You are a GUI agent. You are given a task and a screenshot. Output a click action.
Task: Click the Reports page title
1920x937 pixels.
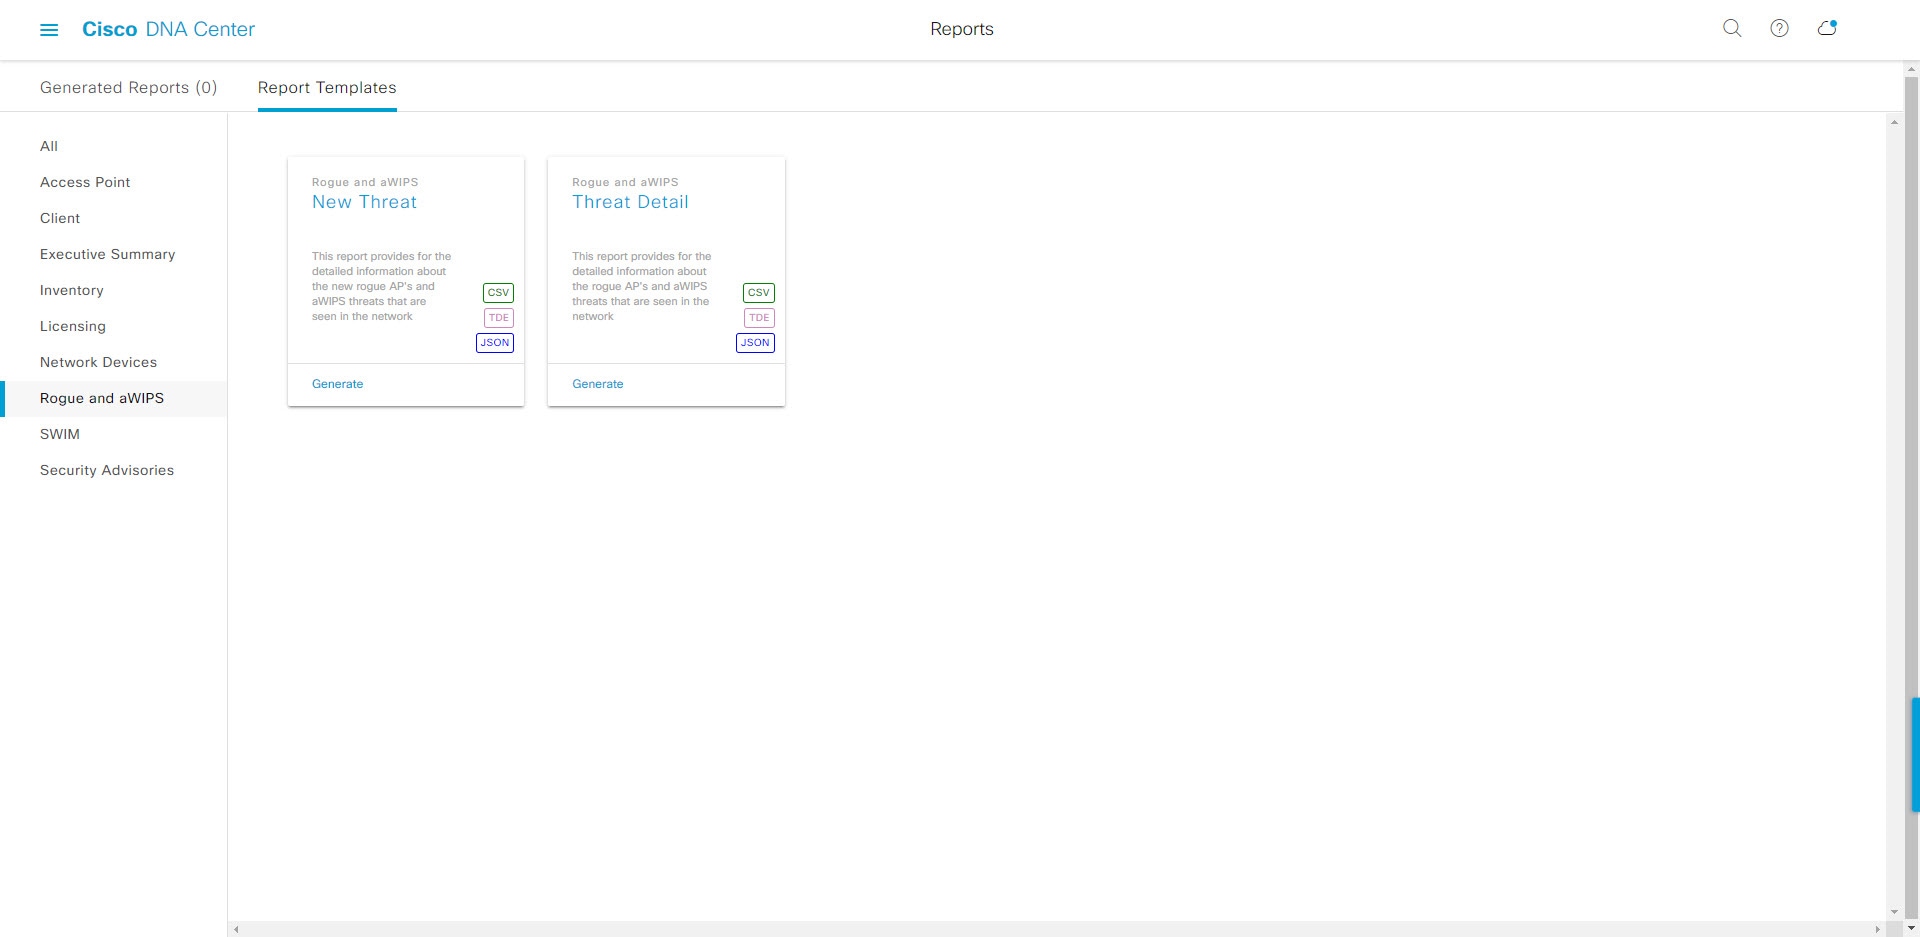[962, 29]
